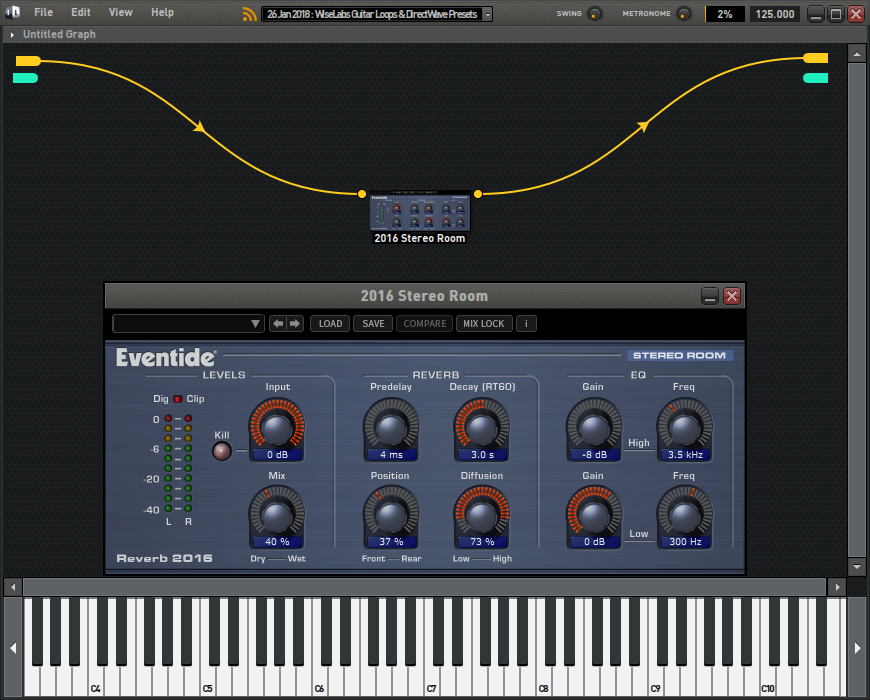The image size is (870, 700).
Task: Click the 4 ms Predelay value field
Action: 392,455
